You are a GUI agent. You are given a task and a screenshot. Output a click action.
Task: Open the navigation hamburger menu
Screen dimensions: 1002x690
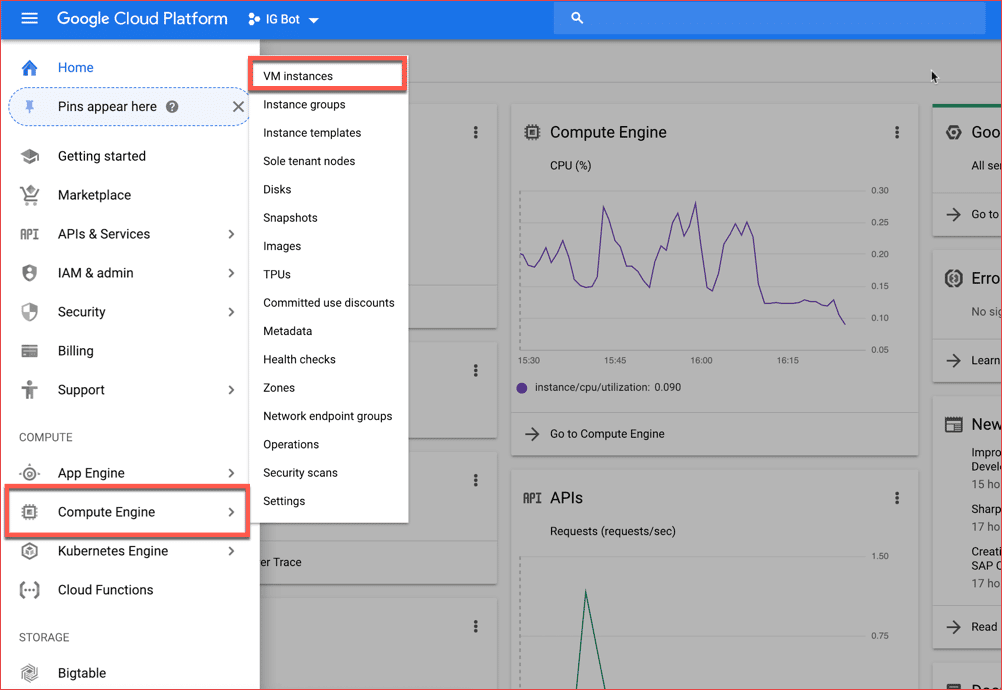(x=29, y=18)
